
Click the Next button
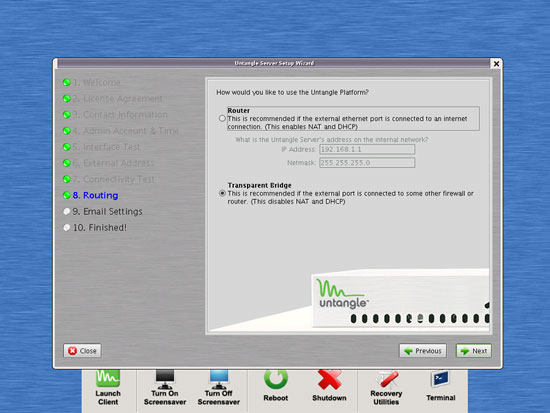474,351
